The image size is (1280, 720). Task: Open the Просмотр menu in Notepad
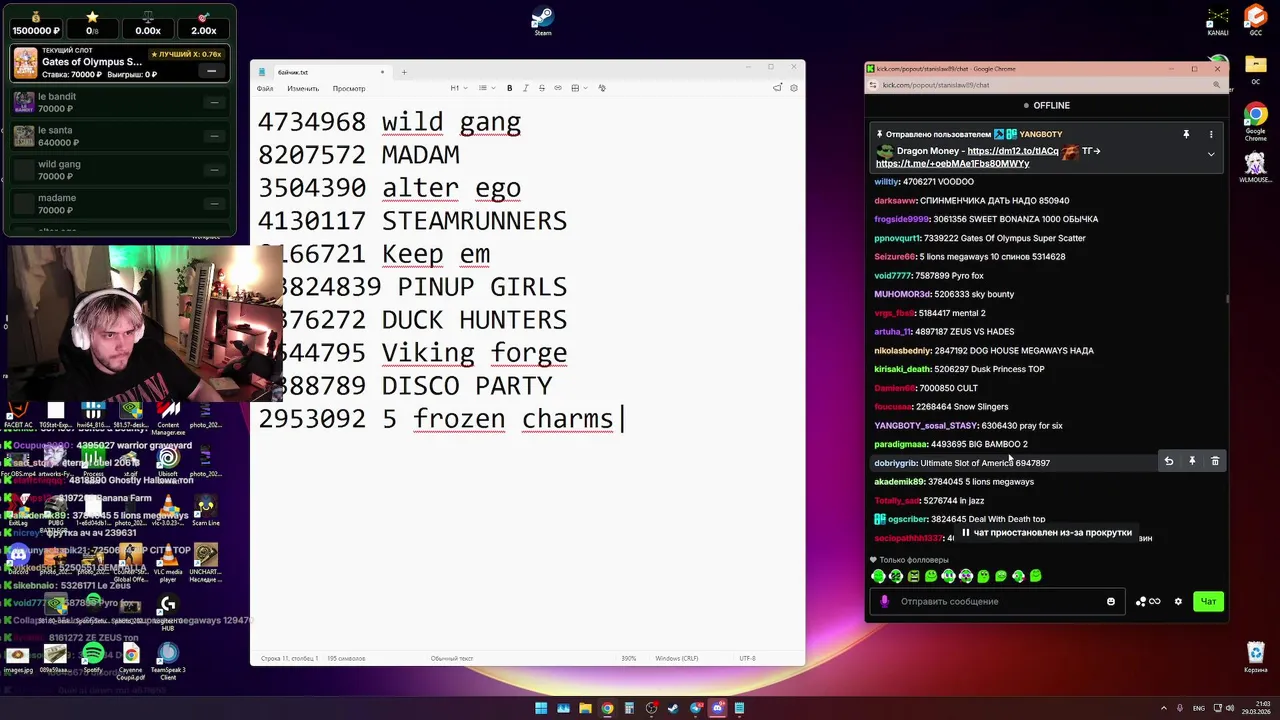click(x=349, y=89)
